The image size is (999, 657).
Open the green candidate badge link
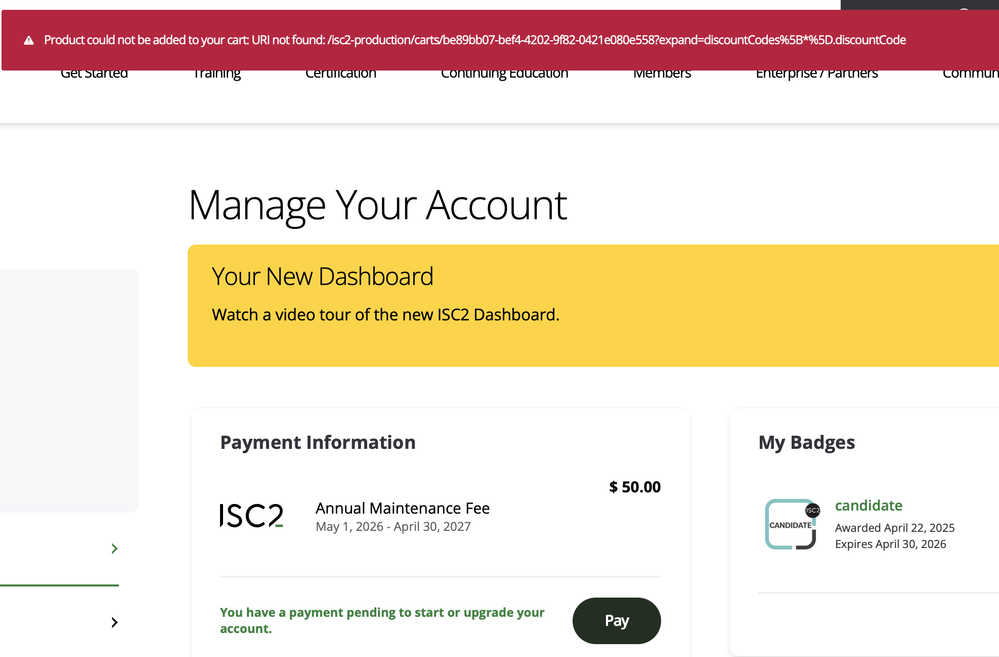(868, 506)
